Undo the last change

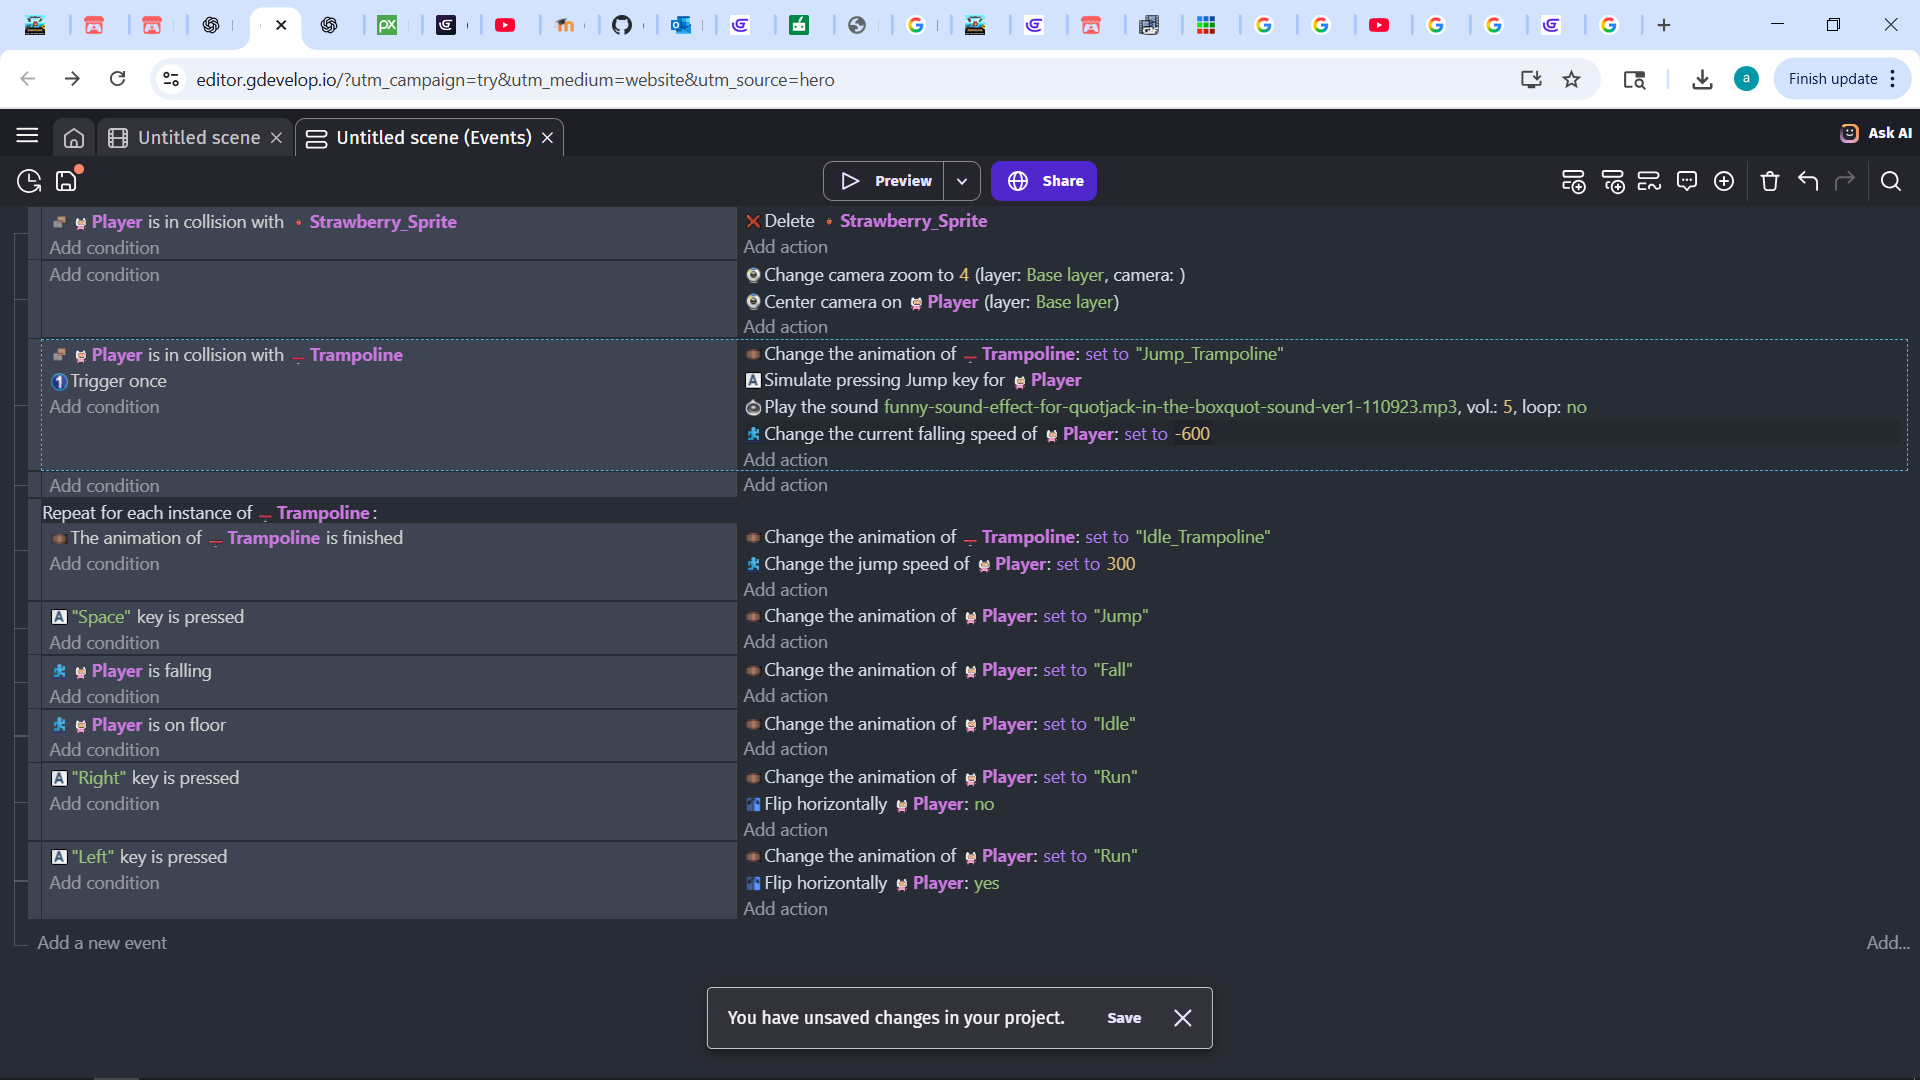[1808, 180]
